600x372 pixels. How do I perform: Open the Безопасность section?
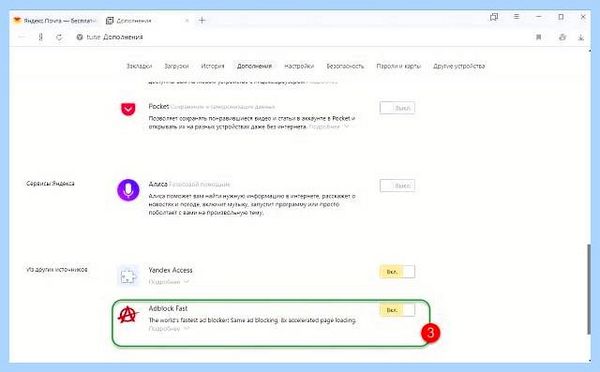[x=345, y=66]
